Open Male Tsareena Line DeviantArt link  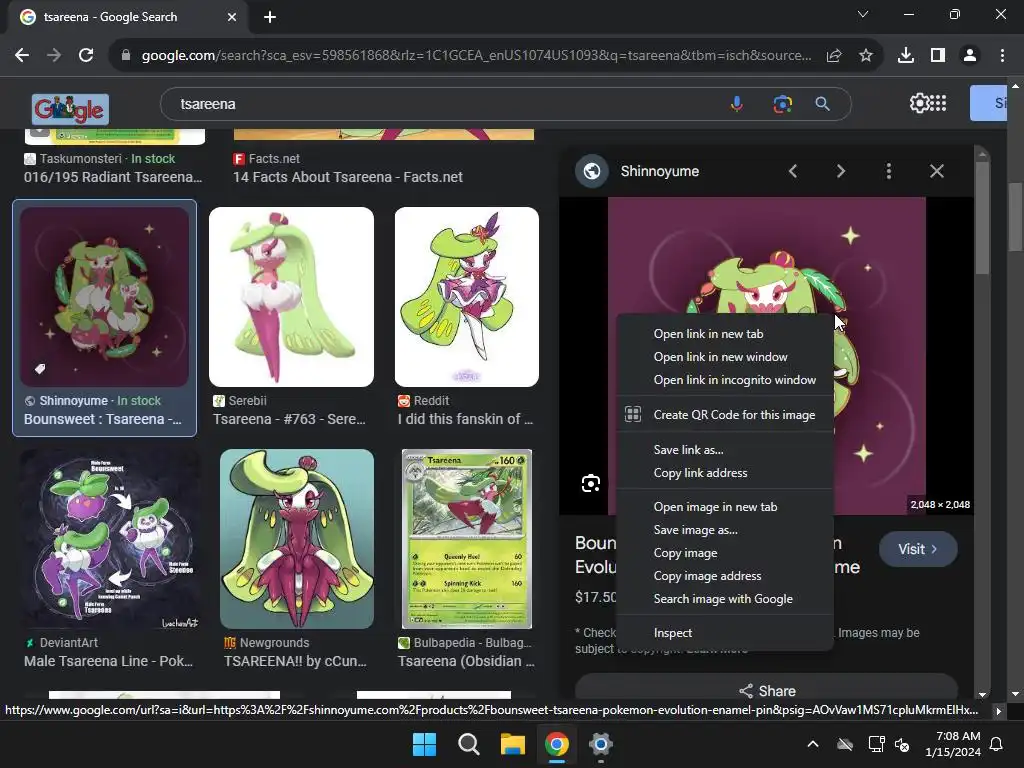[108, 661]
